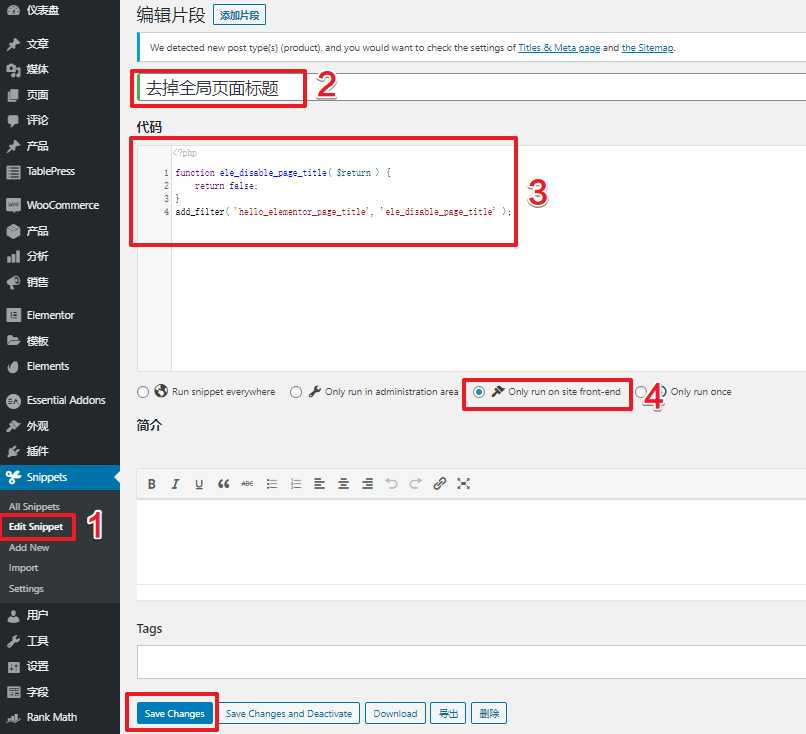
Task: Insert a link in the description editor
Action: point(439,484)
